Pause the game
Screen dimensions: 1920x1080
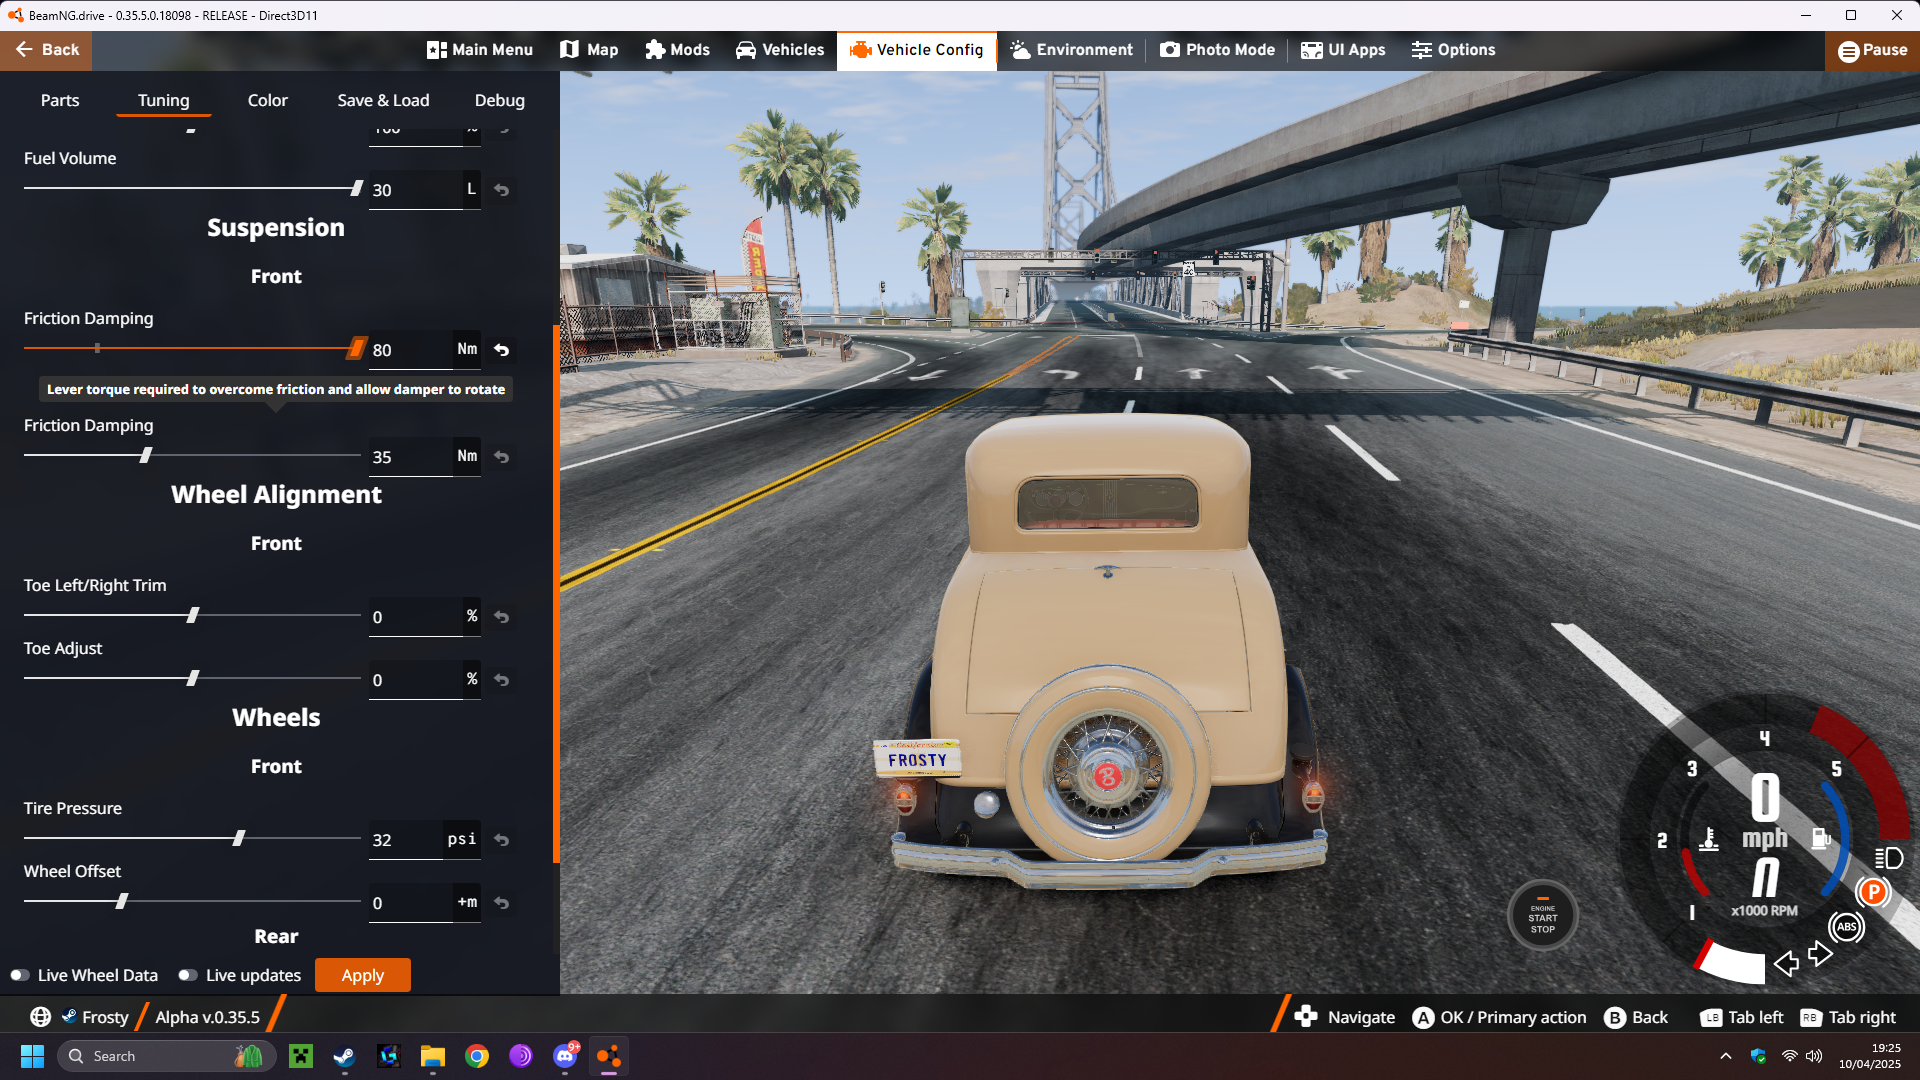click(1872, 50)
